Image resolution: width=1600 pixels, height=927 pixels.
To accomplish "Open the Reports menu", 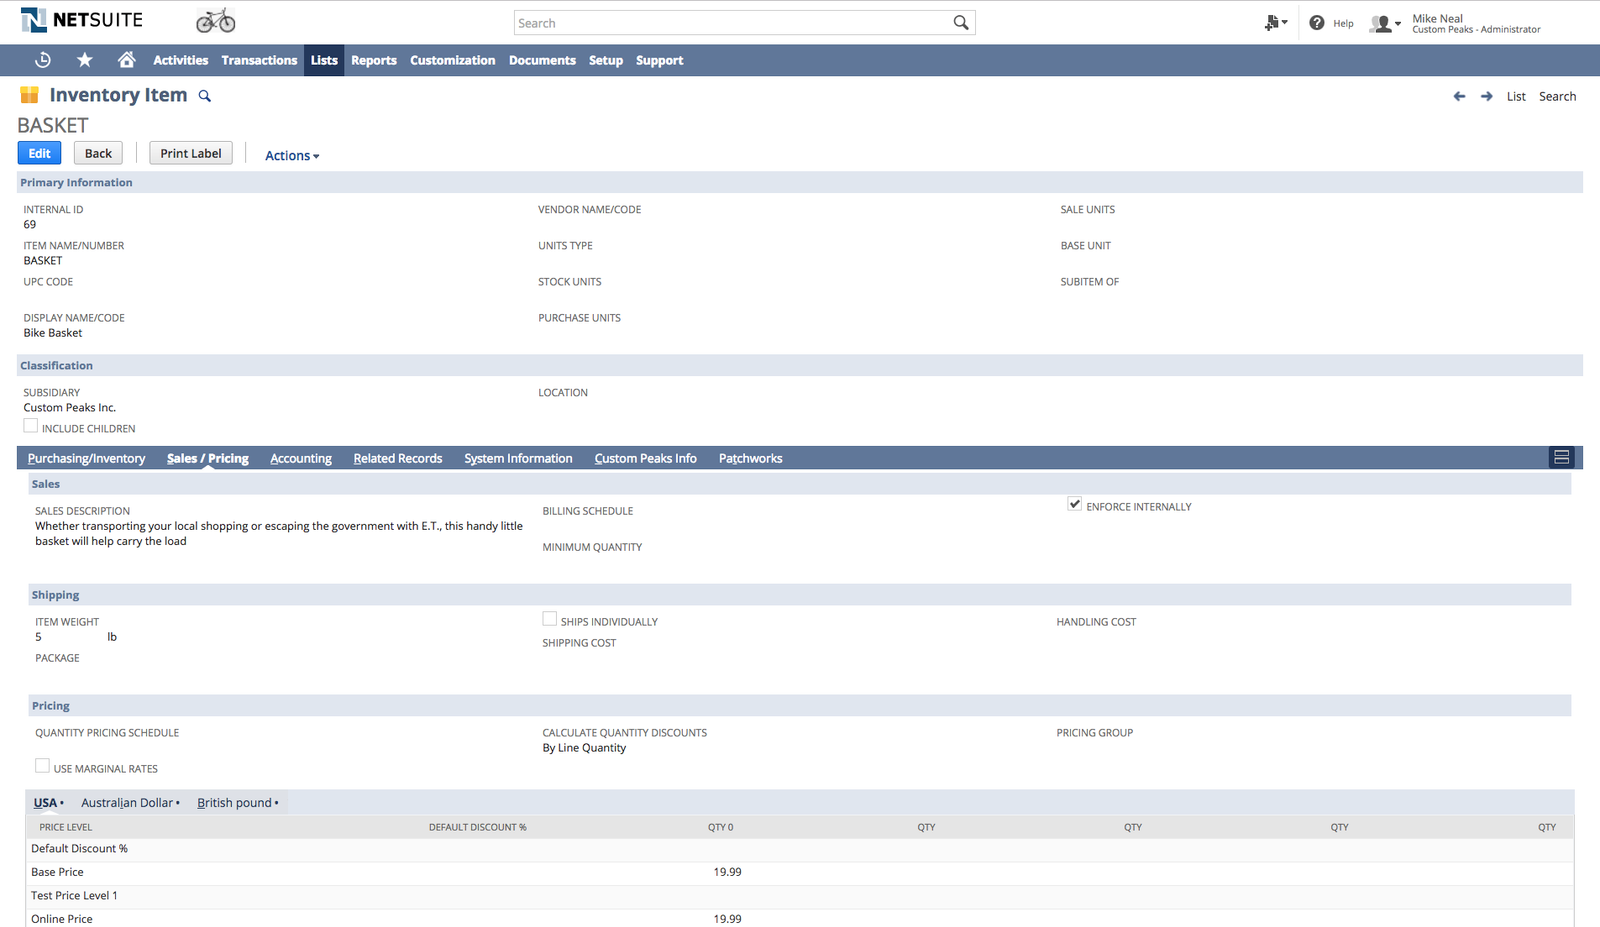I will (x=374, y=60).
